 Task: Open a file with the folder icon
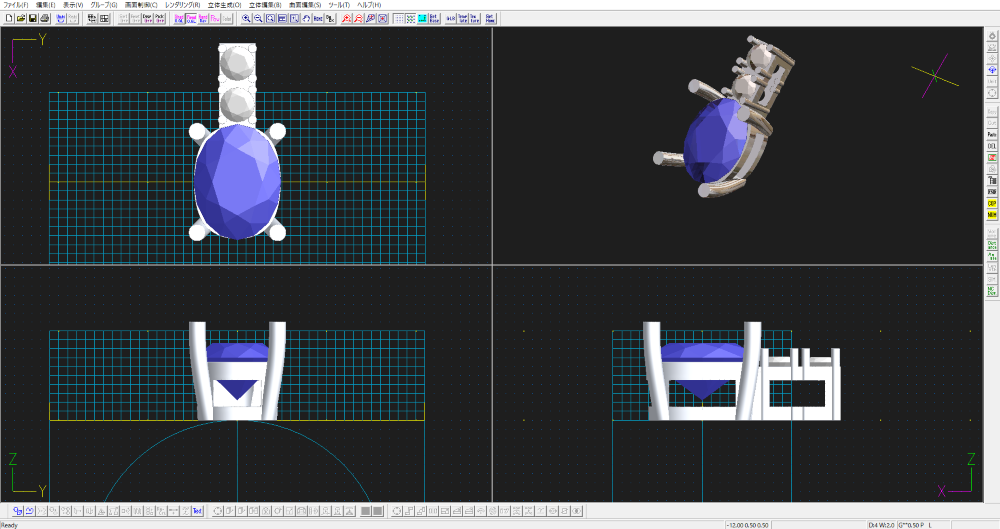tap(20, 18)
